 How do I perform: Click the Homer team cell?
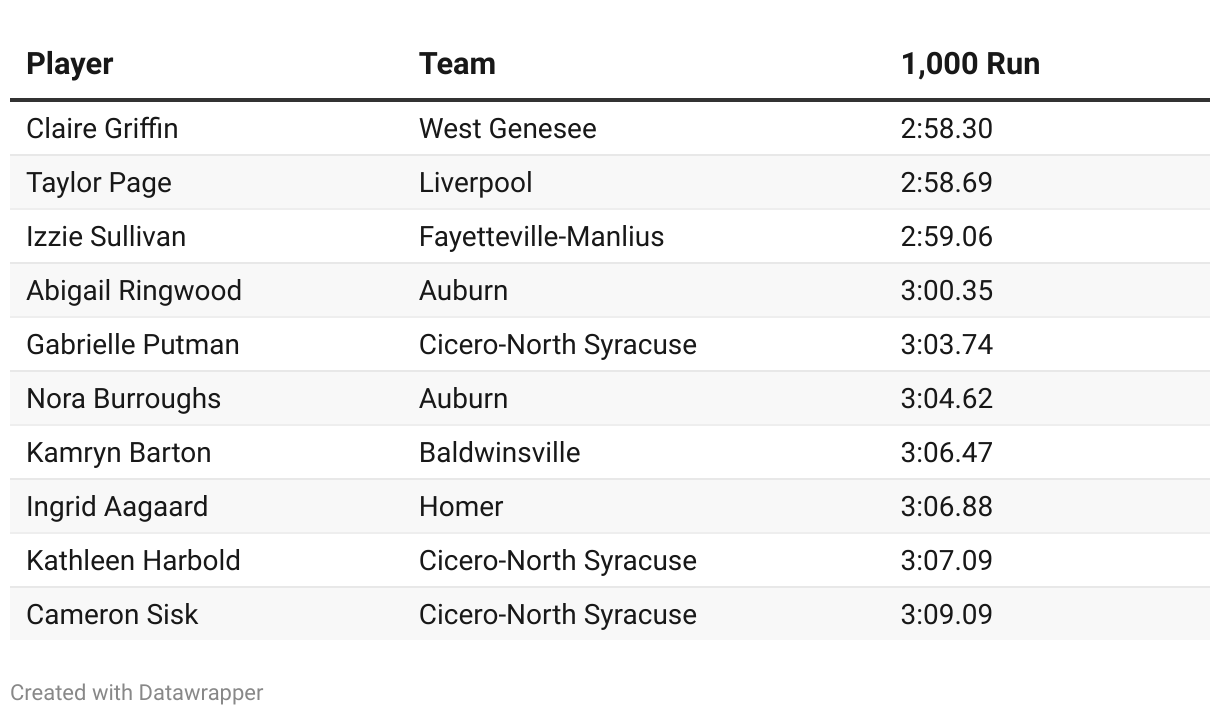coord(461,507)
